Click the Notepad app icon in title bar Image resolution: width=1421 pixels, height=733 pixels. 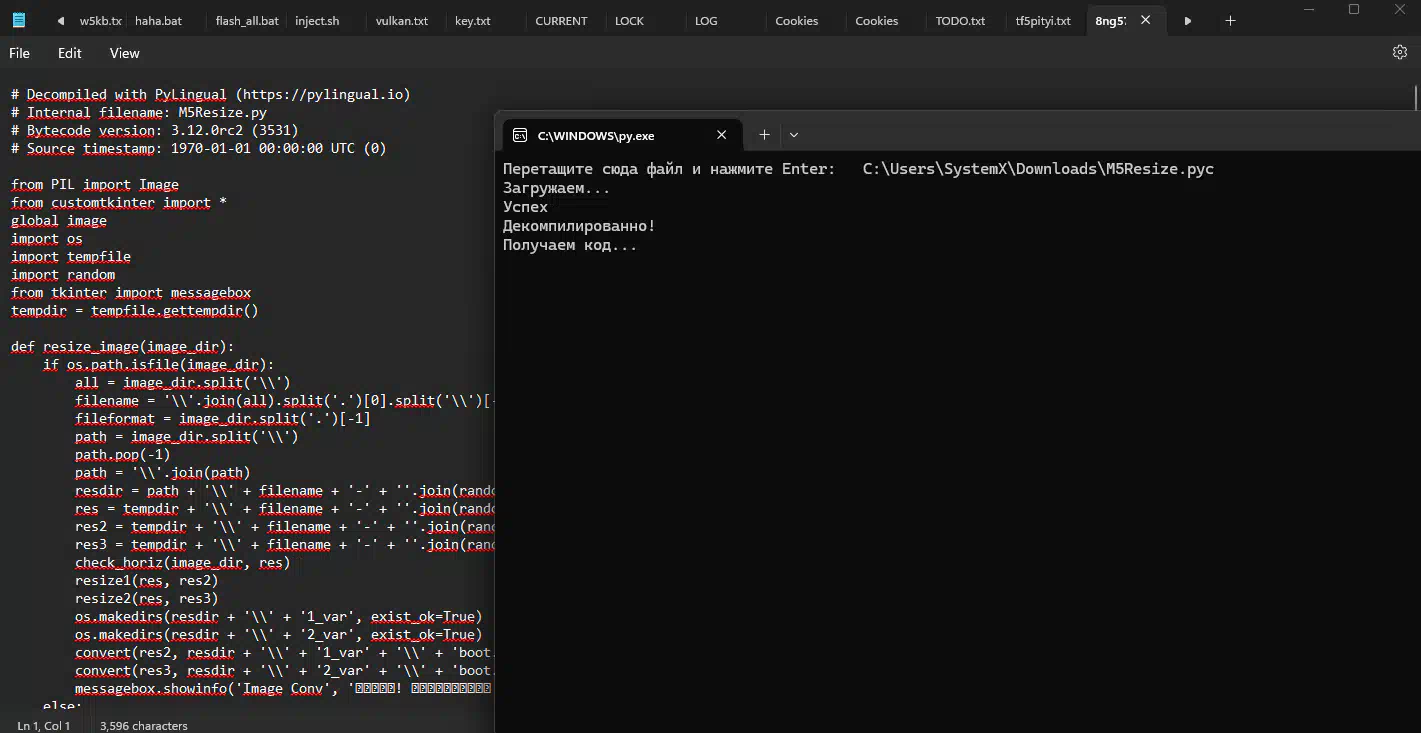[x=19, y=20]
